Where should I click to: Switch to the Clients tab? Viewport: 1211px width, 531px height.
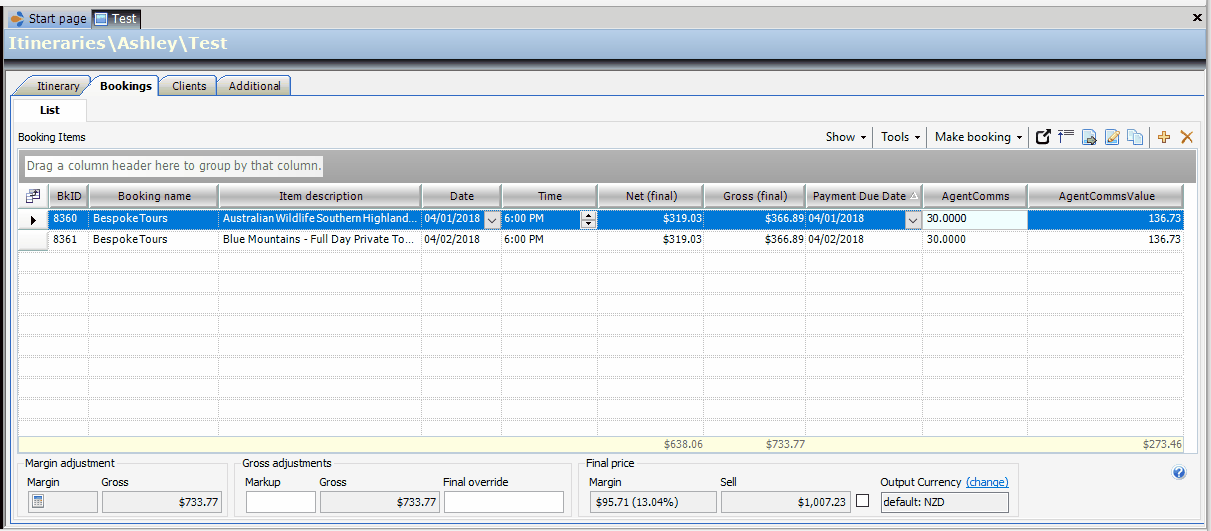pos(189,86)
